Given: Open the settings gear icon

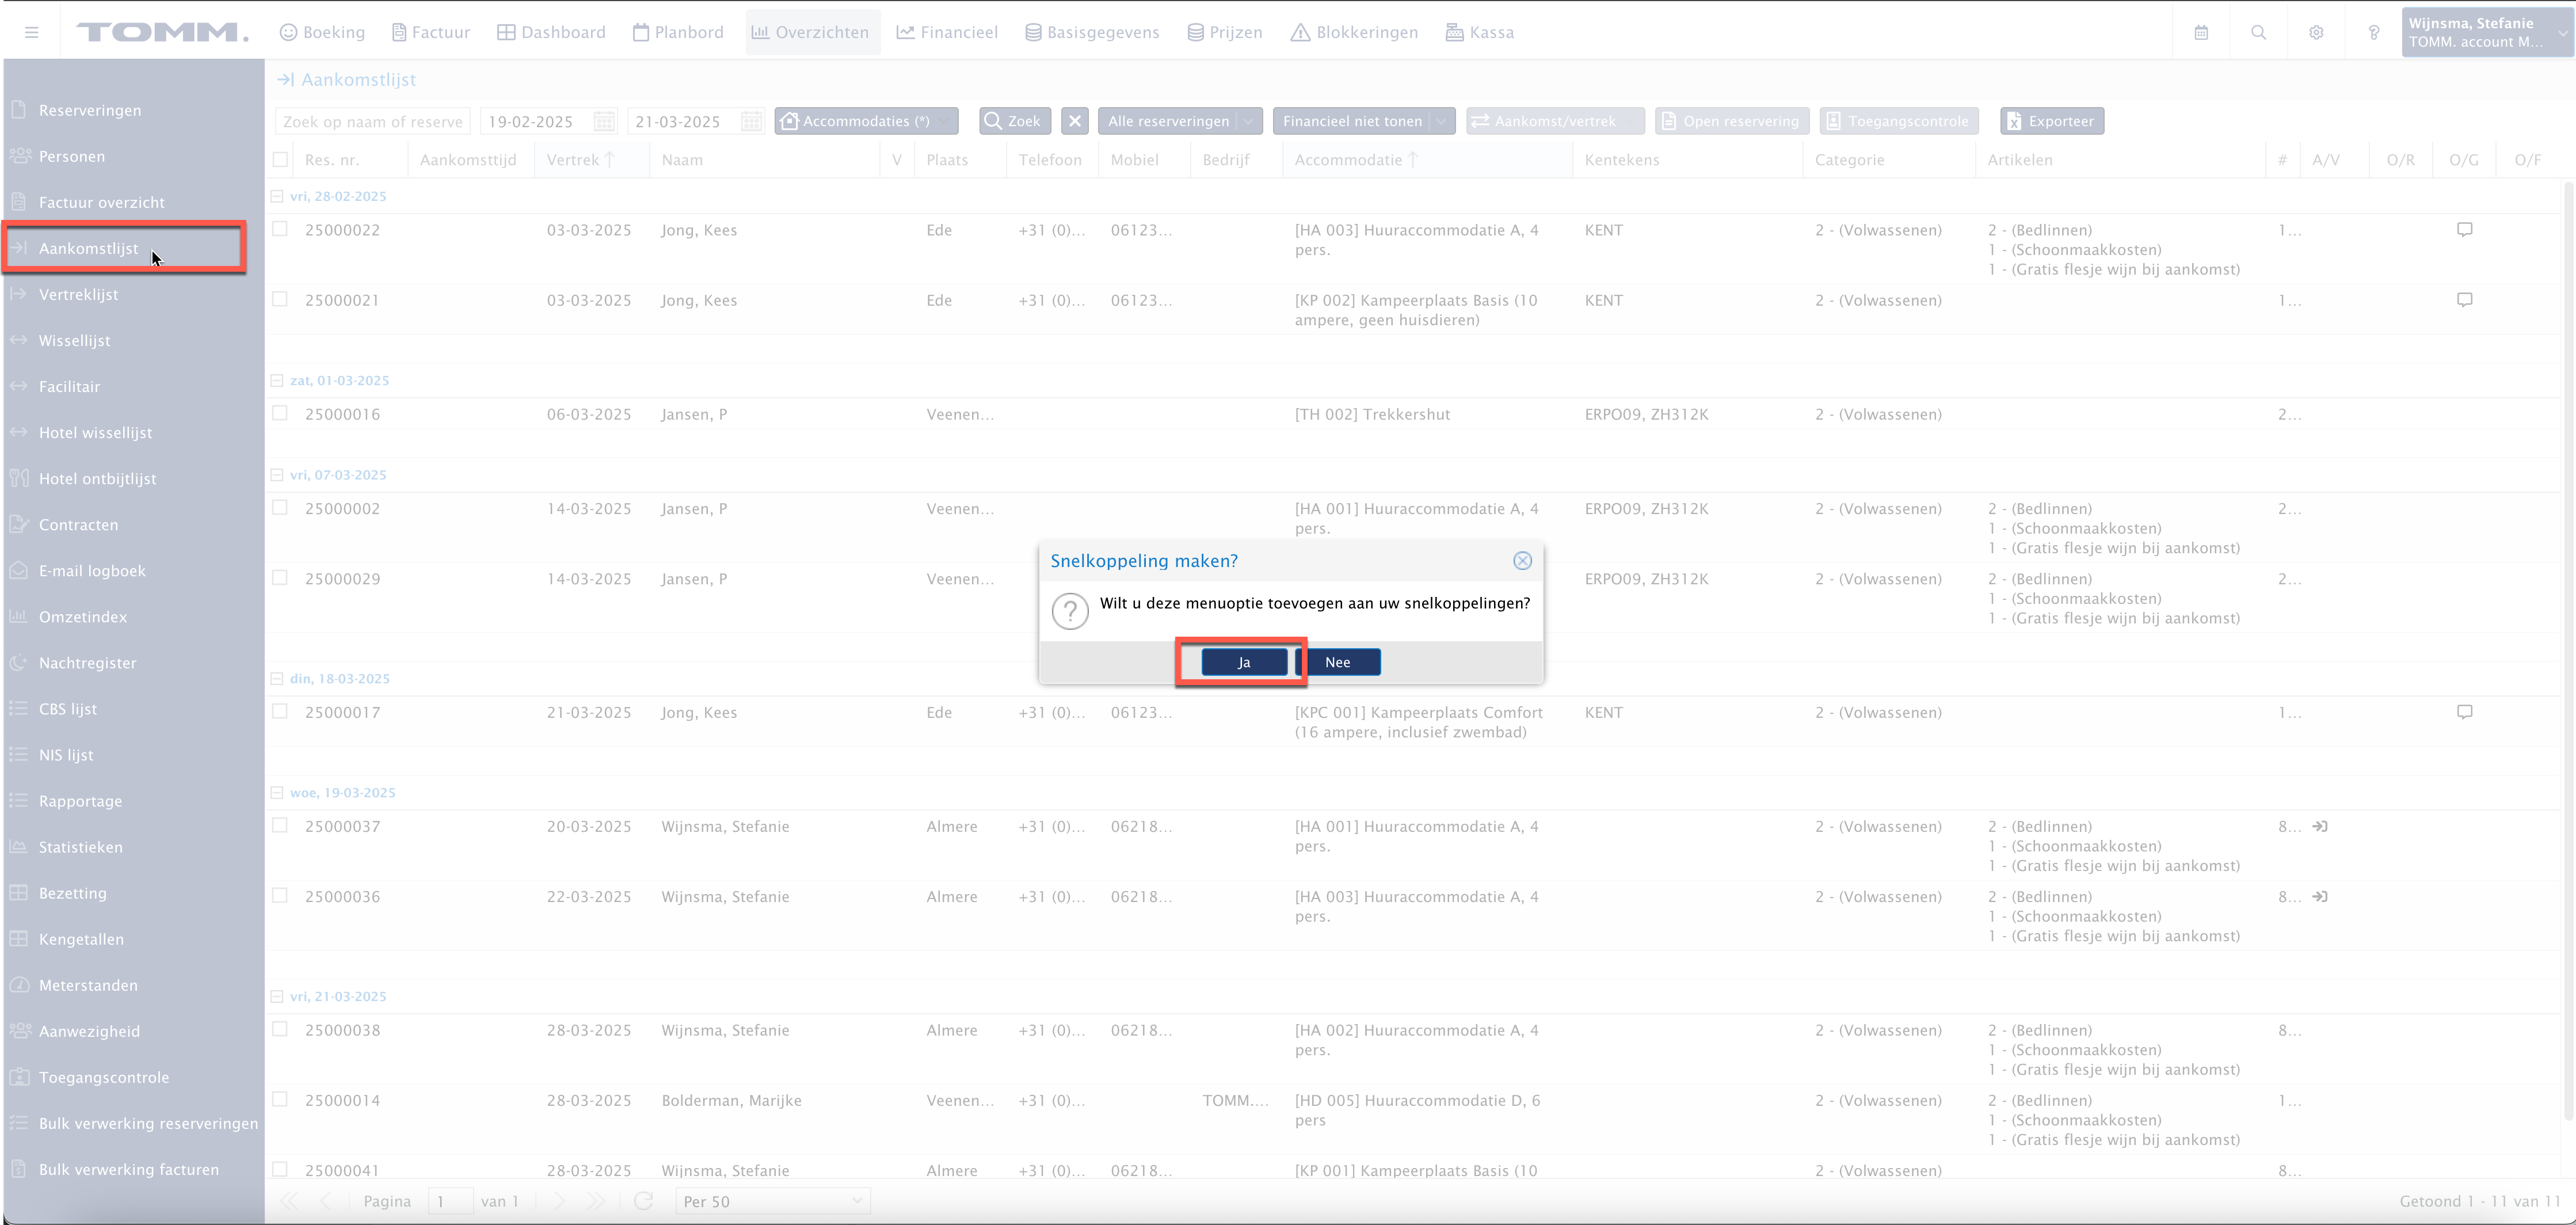Looking at the screenshot, I should (x=2316, y=32).
